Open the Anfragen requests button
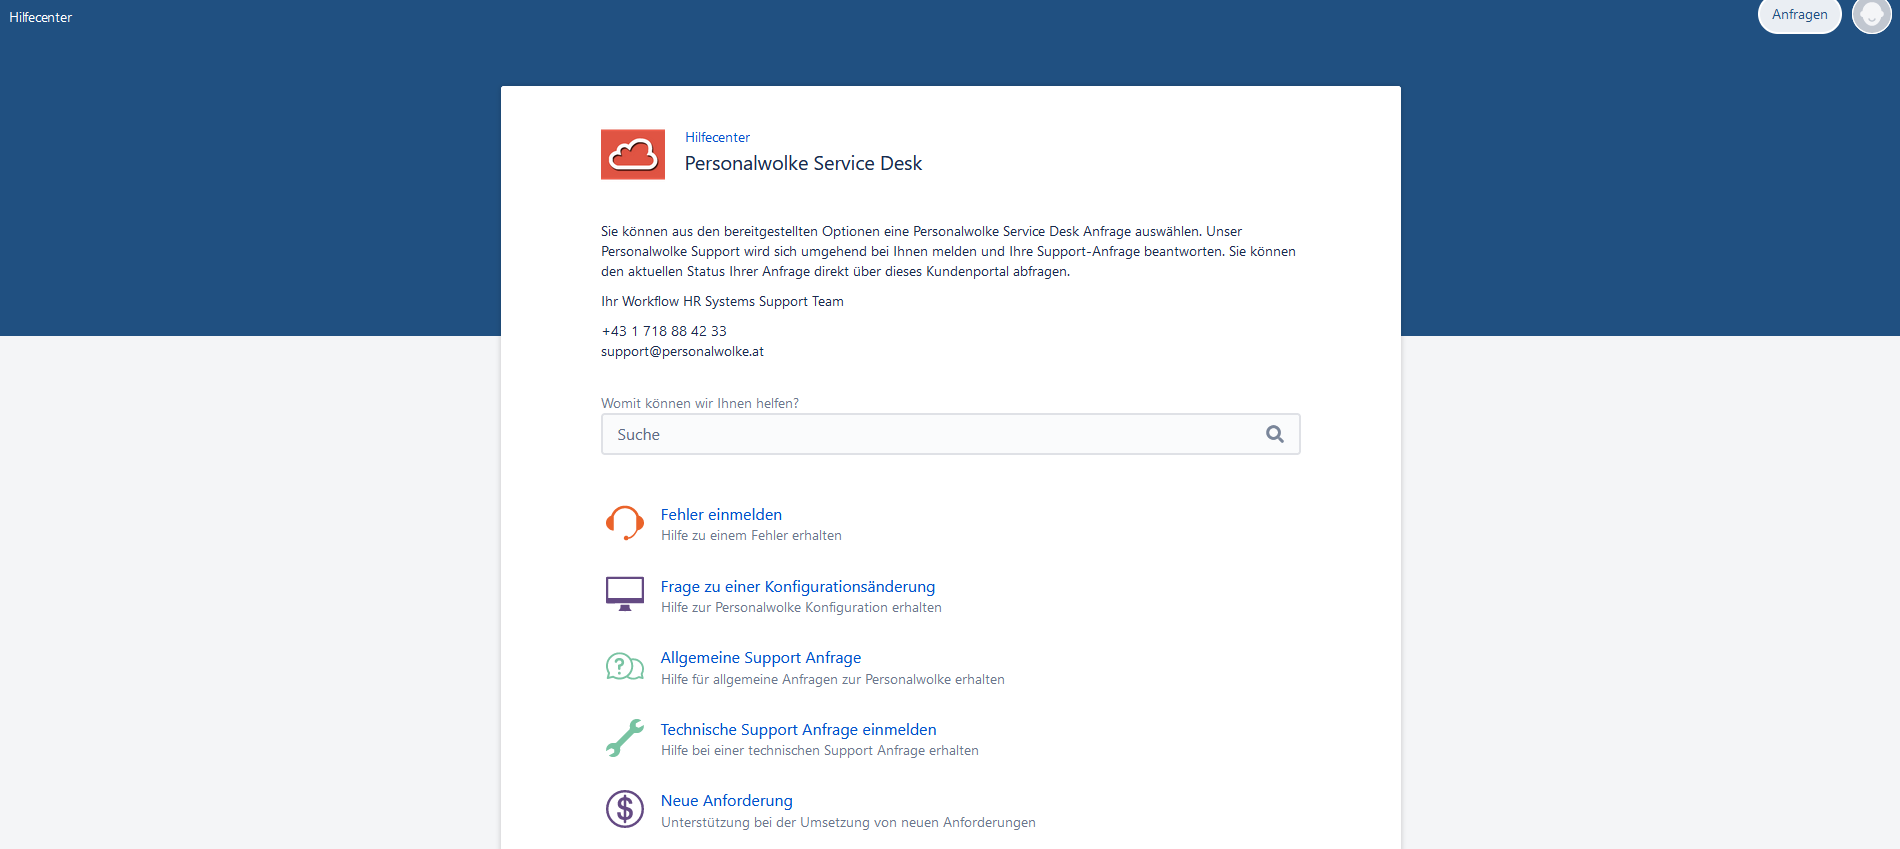The width and height of the screenshot is (1900, 849). point(1799,15)
